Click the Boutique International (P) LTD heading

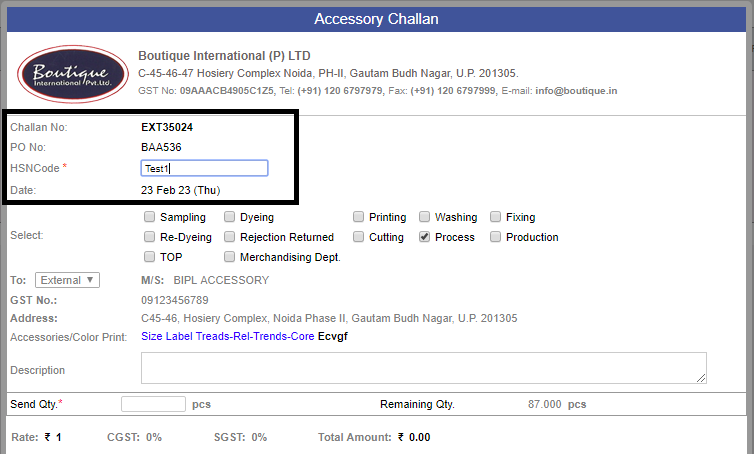point(224,56)
